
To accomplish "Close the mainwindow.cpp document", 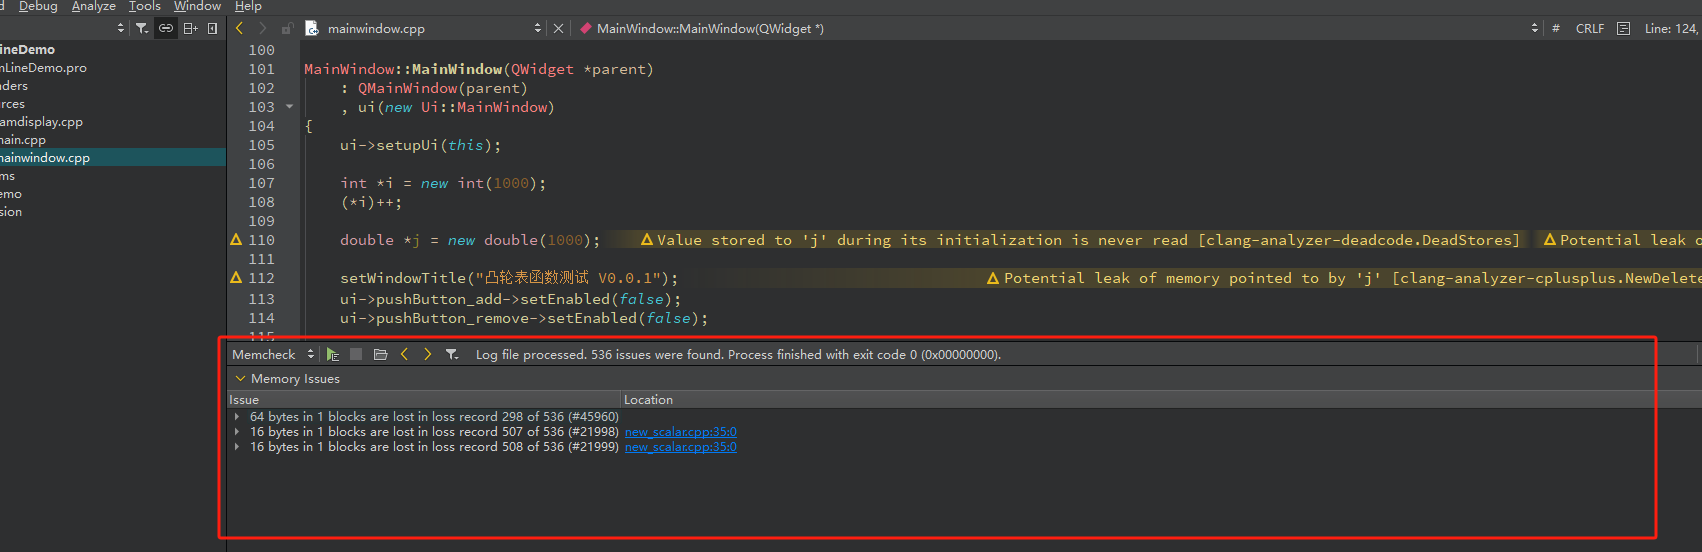I will (559, 29).
